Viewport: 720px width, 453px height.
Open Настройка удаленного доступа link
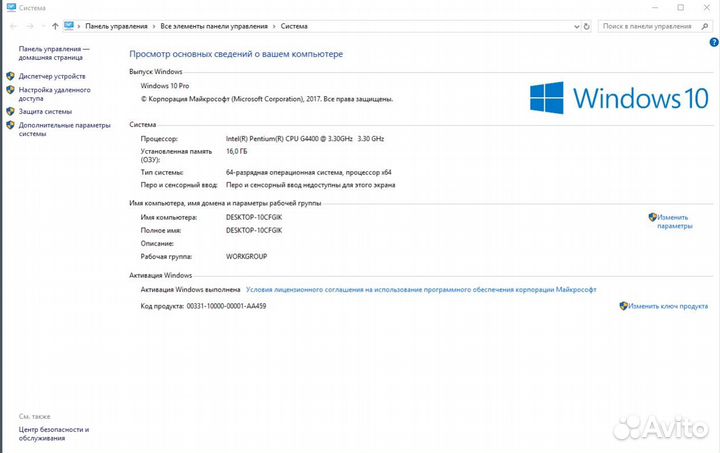tap(54, 94)
